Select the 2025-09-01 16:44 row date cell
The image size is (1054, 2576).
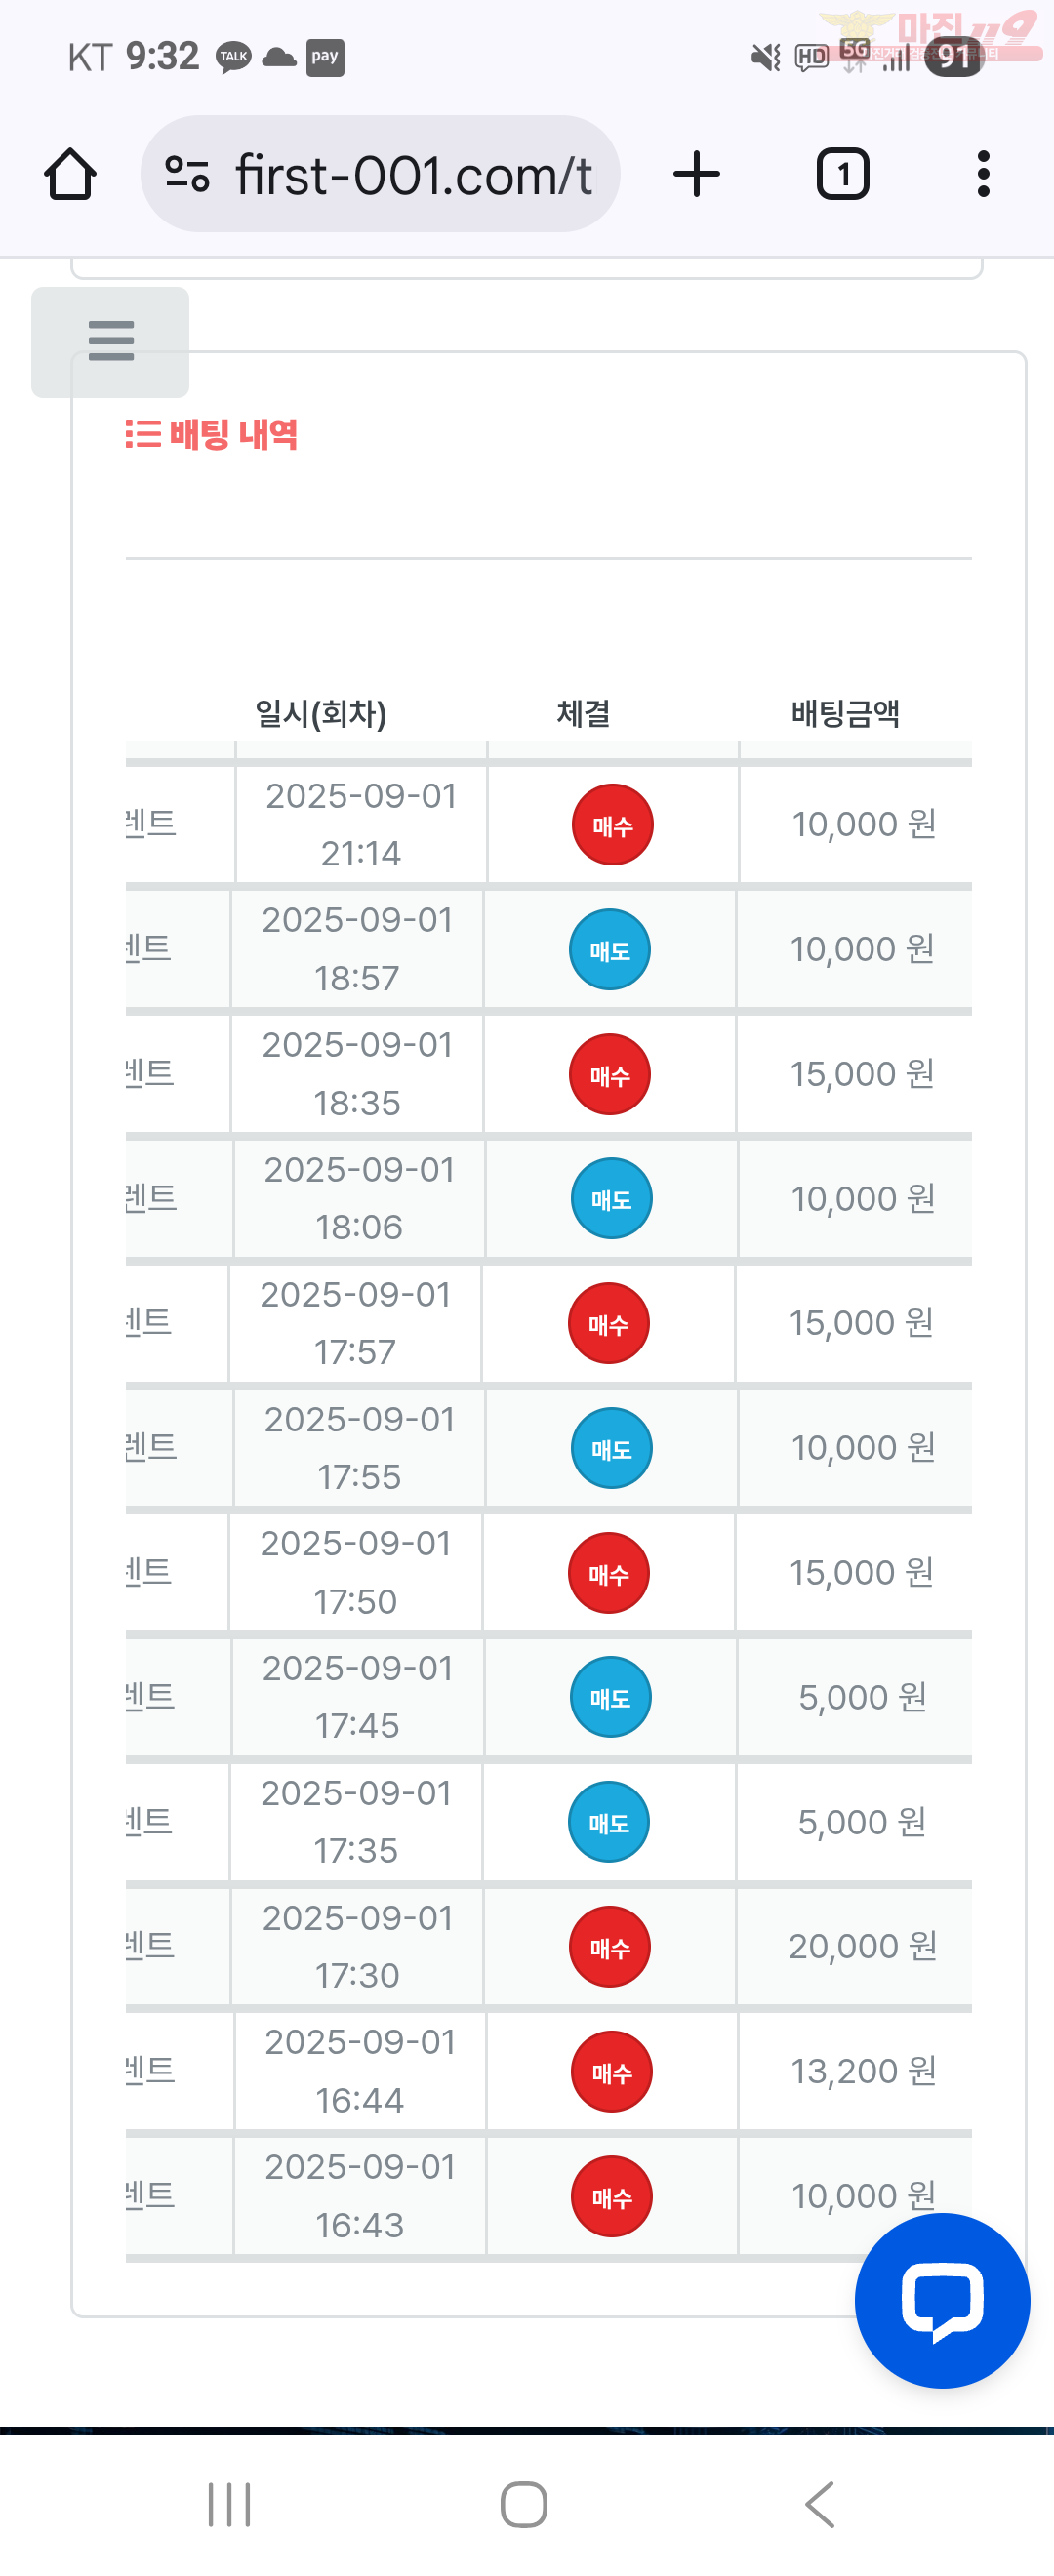[x=360, y=2071]
